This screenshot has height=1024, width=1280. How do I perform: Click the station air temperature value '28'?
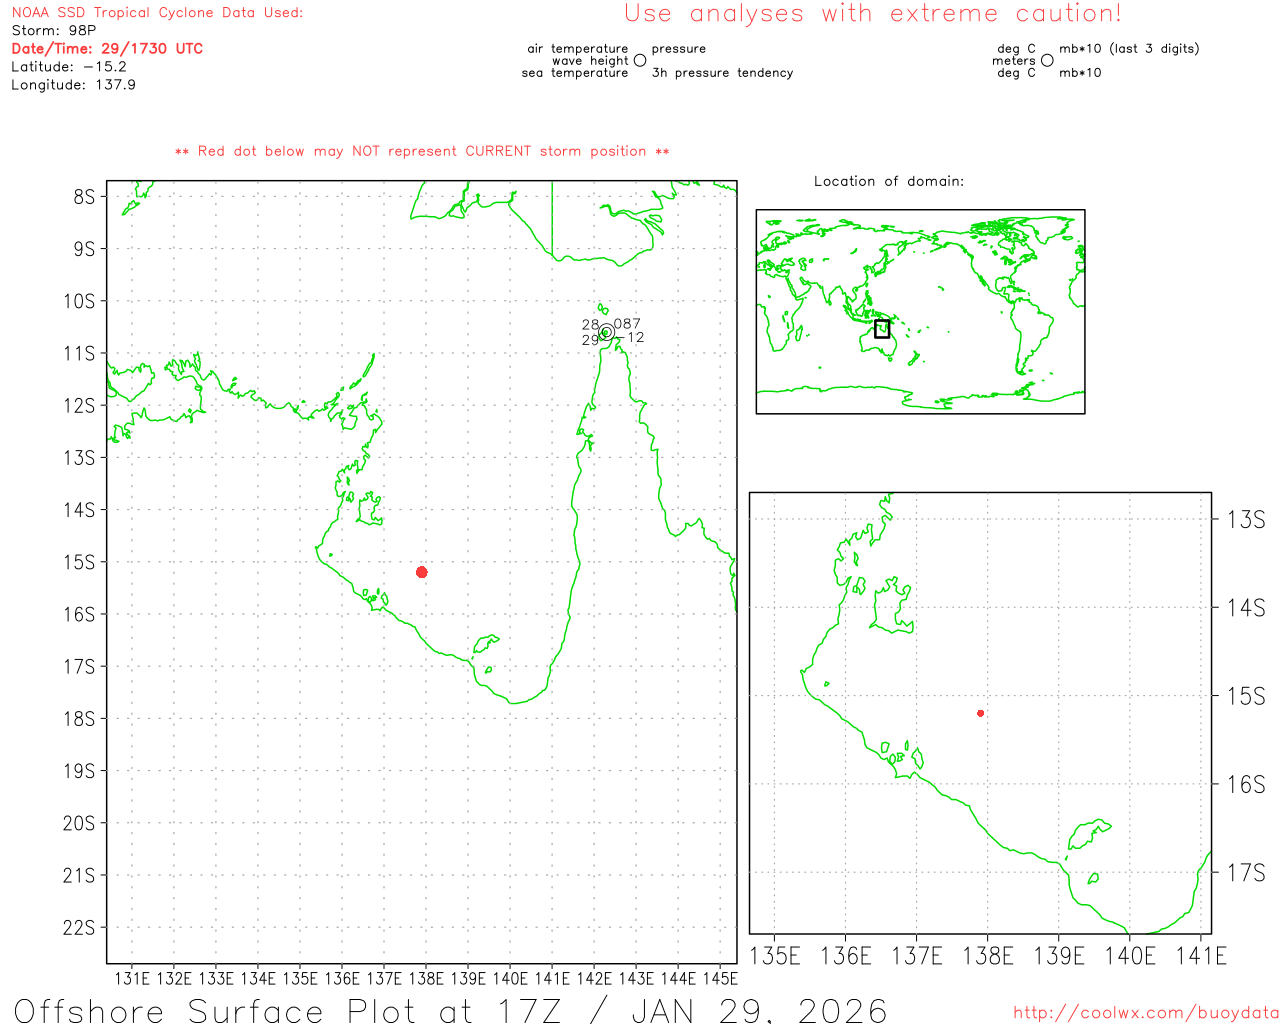coord(590,325)
